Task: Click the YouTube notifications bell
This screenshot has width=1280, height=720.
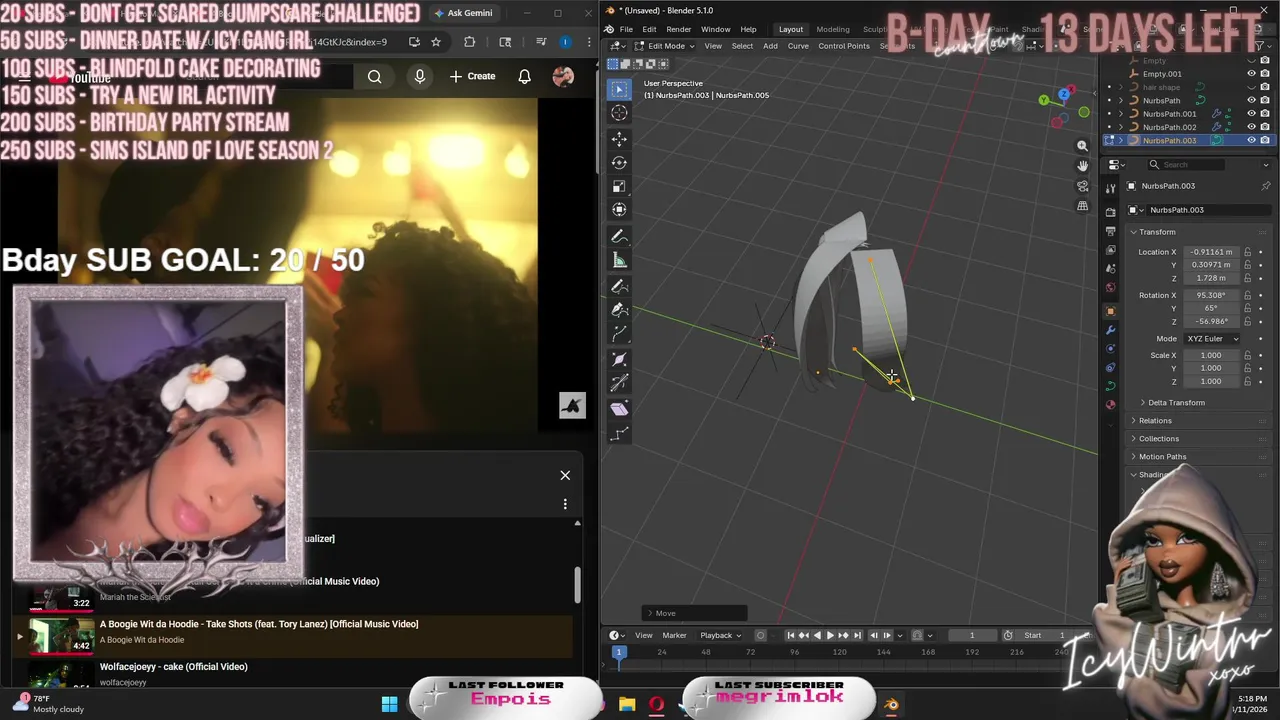Action: [524, 77]
